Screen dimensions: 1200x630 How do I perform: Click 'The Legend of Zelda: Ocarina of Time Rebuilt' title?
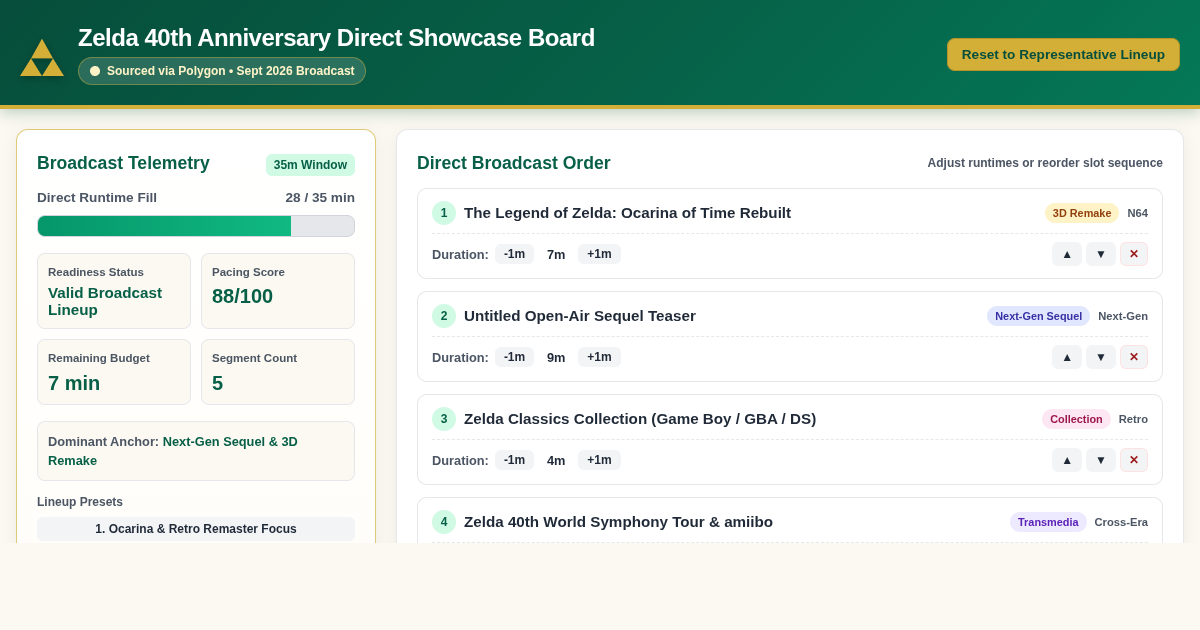627,213
